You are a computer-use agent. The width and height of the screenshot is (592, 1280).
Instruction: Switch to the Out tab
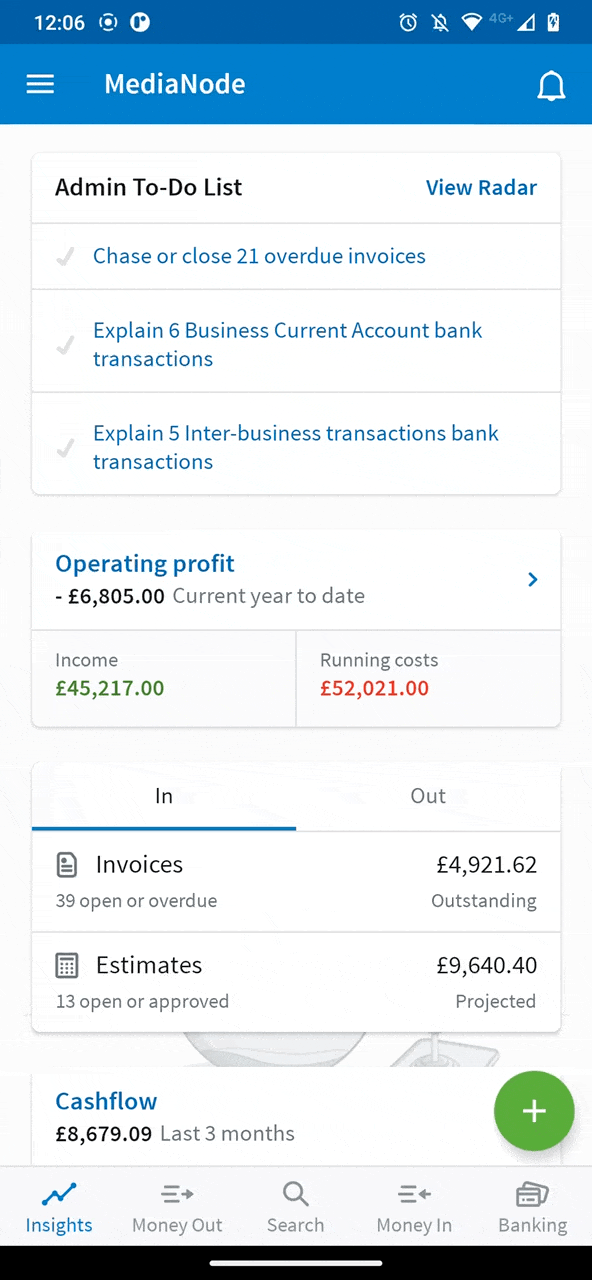[x=428, y=797]
